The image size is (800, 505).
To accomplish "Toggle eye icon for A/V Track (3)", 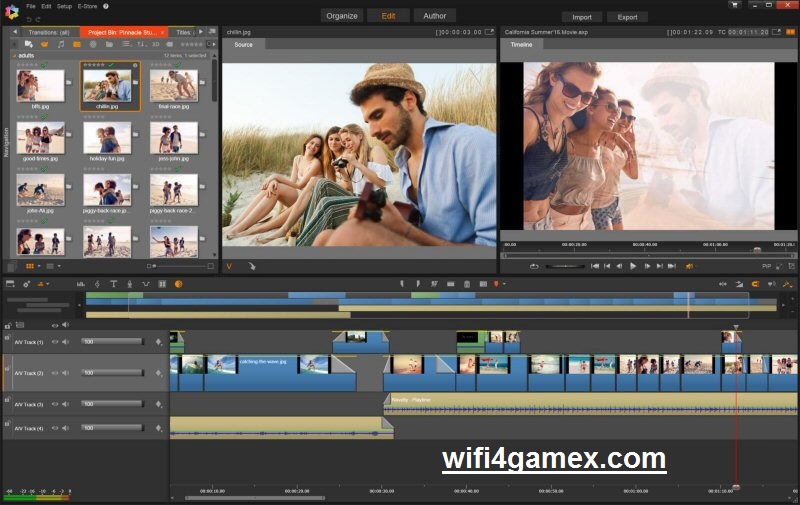I will click(x=55, y=404).
